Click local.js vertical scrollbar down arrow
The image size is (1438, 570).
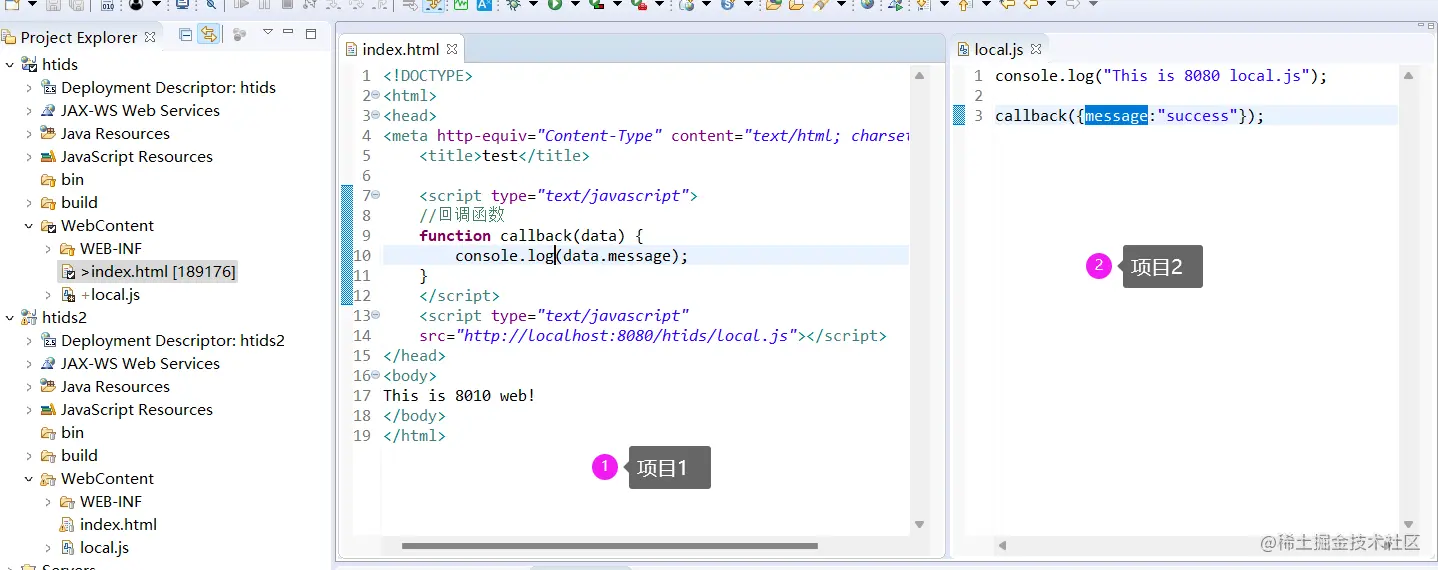[1408, 525]
